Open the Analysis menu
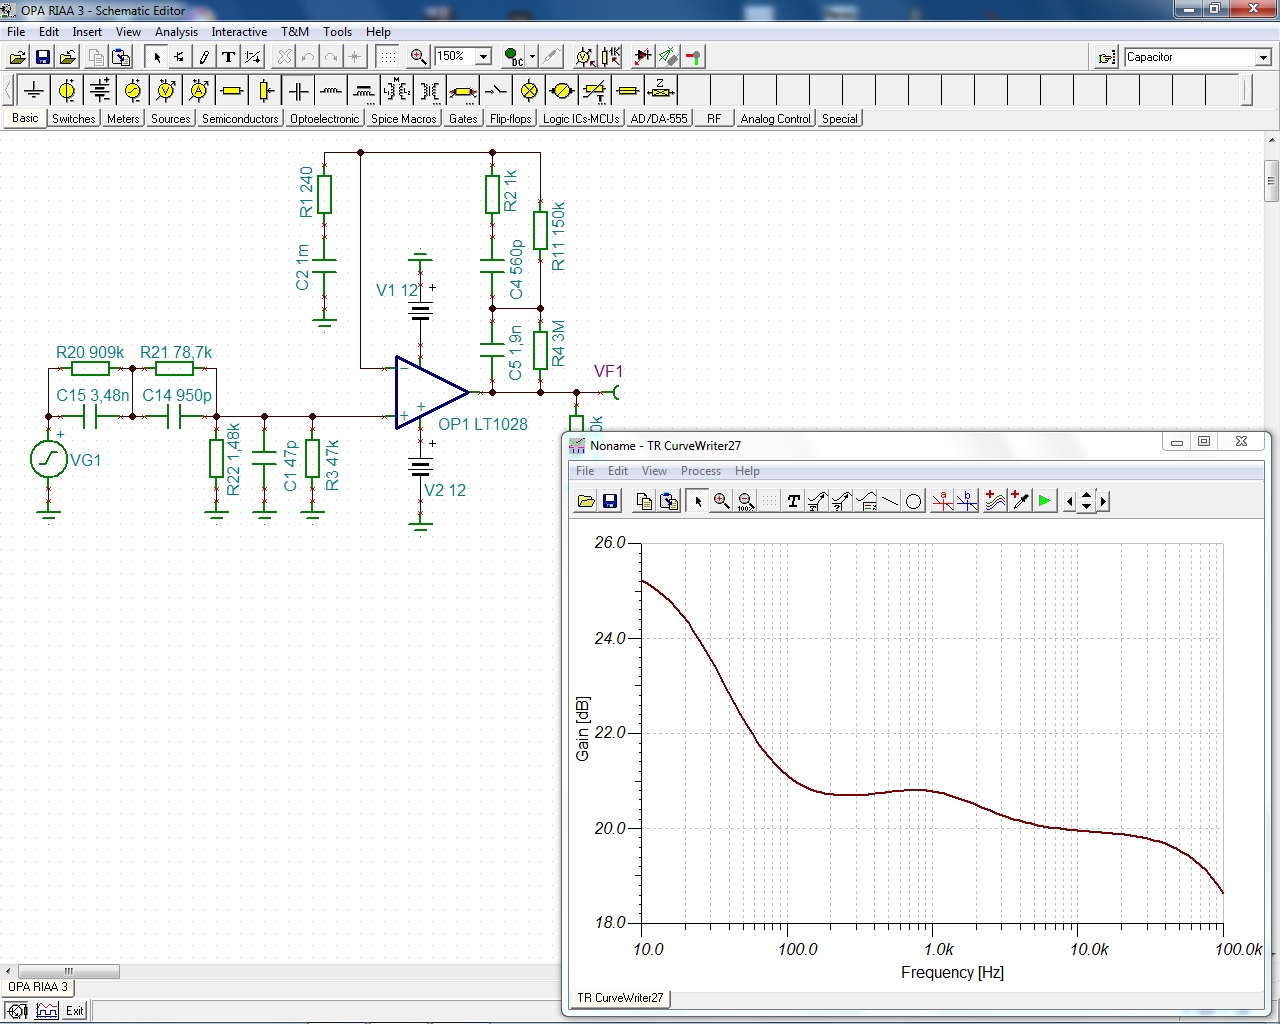1280x1024 pixels. [176, 32]
